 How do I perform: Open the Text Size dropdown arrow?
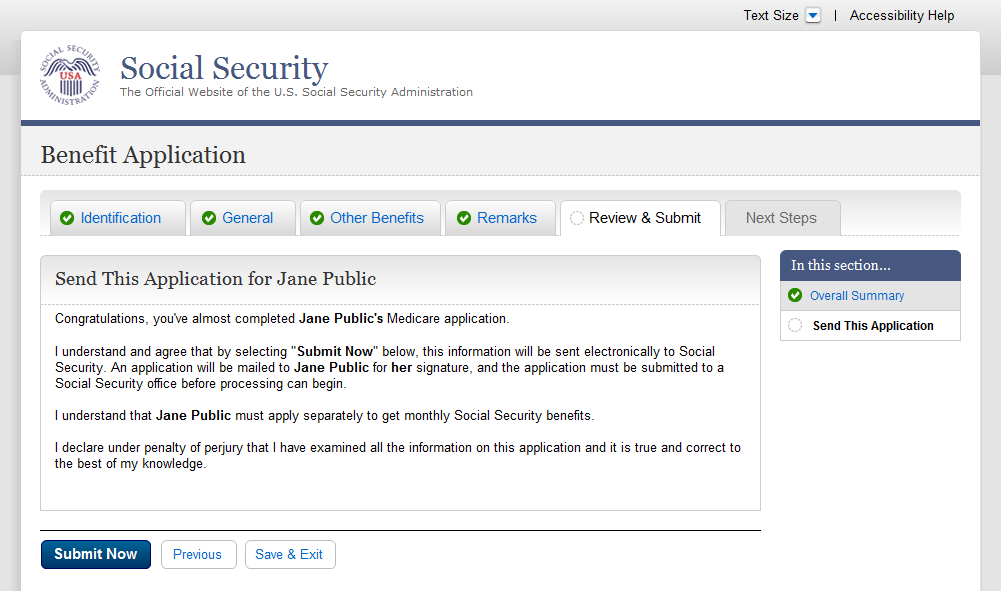(x=812, y=16)
